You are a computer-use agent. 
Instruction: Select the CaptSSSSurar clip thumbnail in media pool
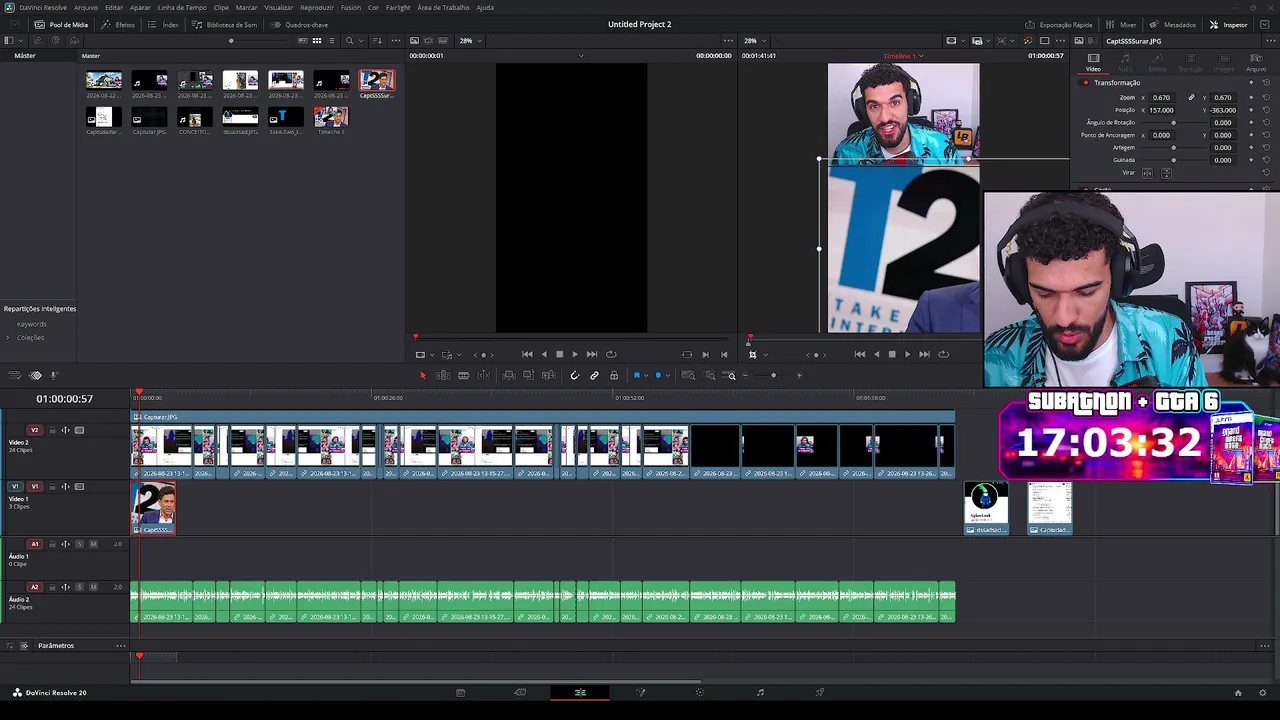(377, 80)
